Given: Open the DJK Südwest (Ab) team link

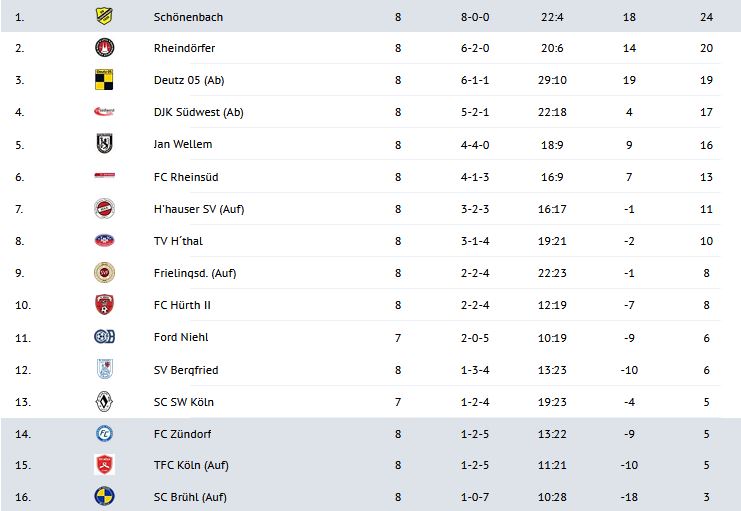Looking at the screenshot, I should (198, 112).
